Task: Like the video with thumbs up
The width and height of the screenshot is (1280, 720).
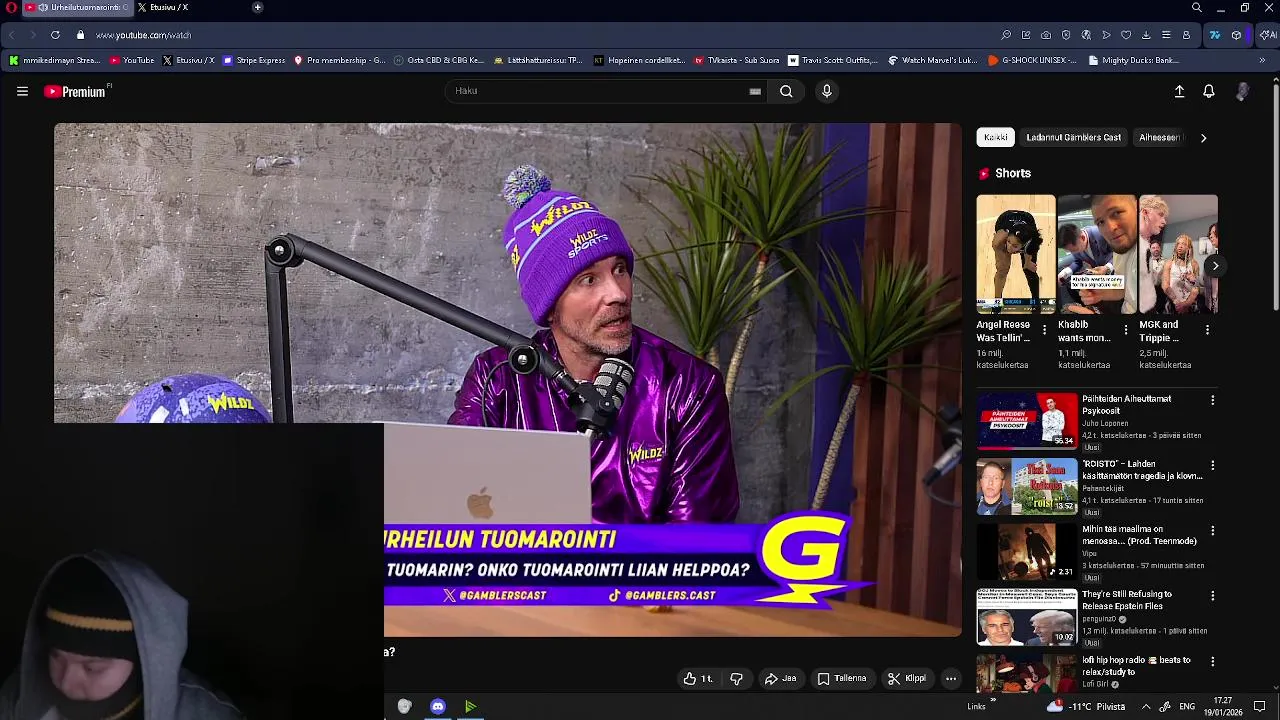Action: tap(697, 678)
